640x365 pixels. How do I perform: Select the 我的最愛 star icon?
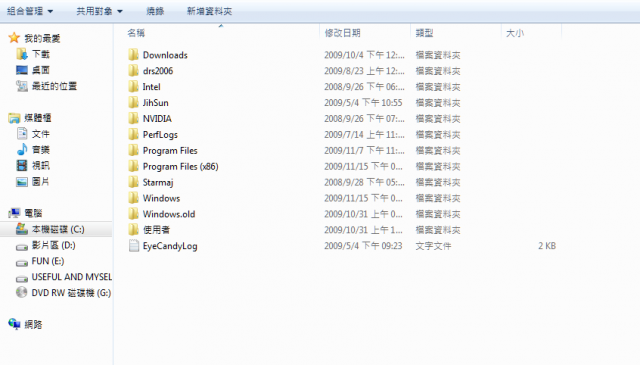click(x=14, y=38)
